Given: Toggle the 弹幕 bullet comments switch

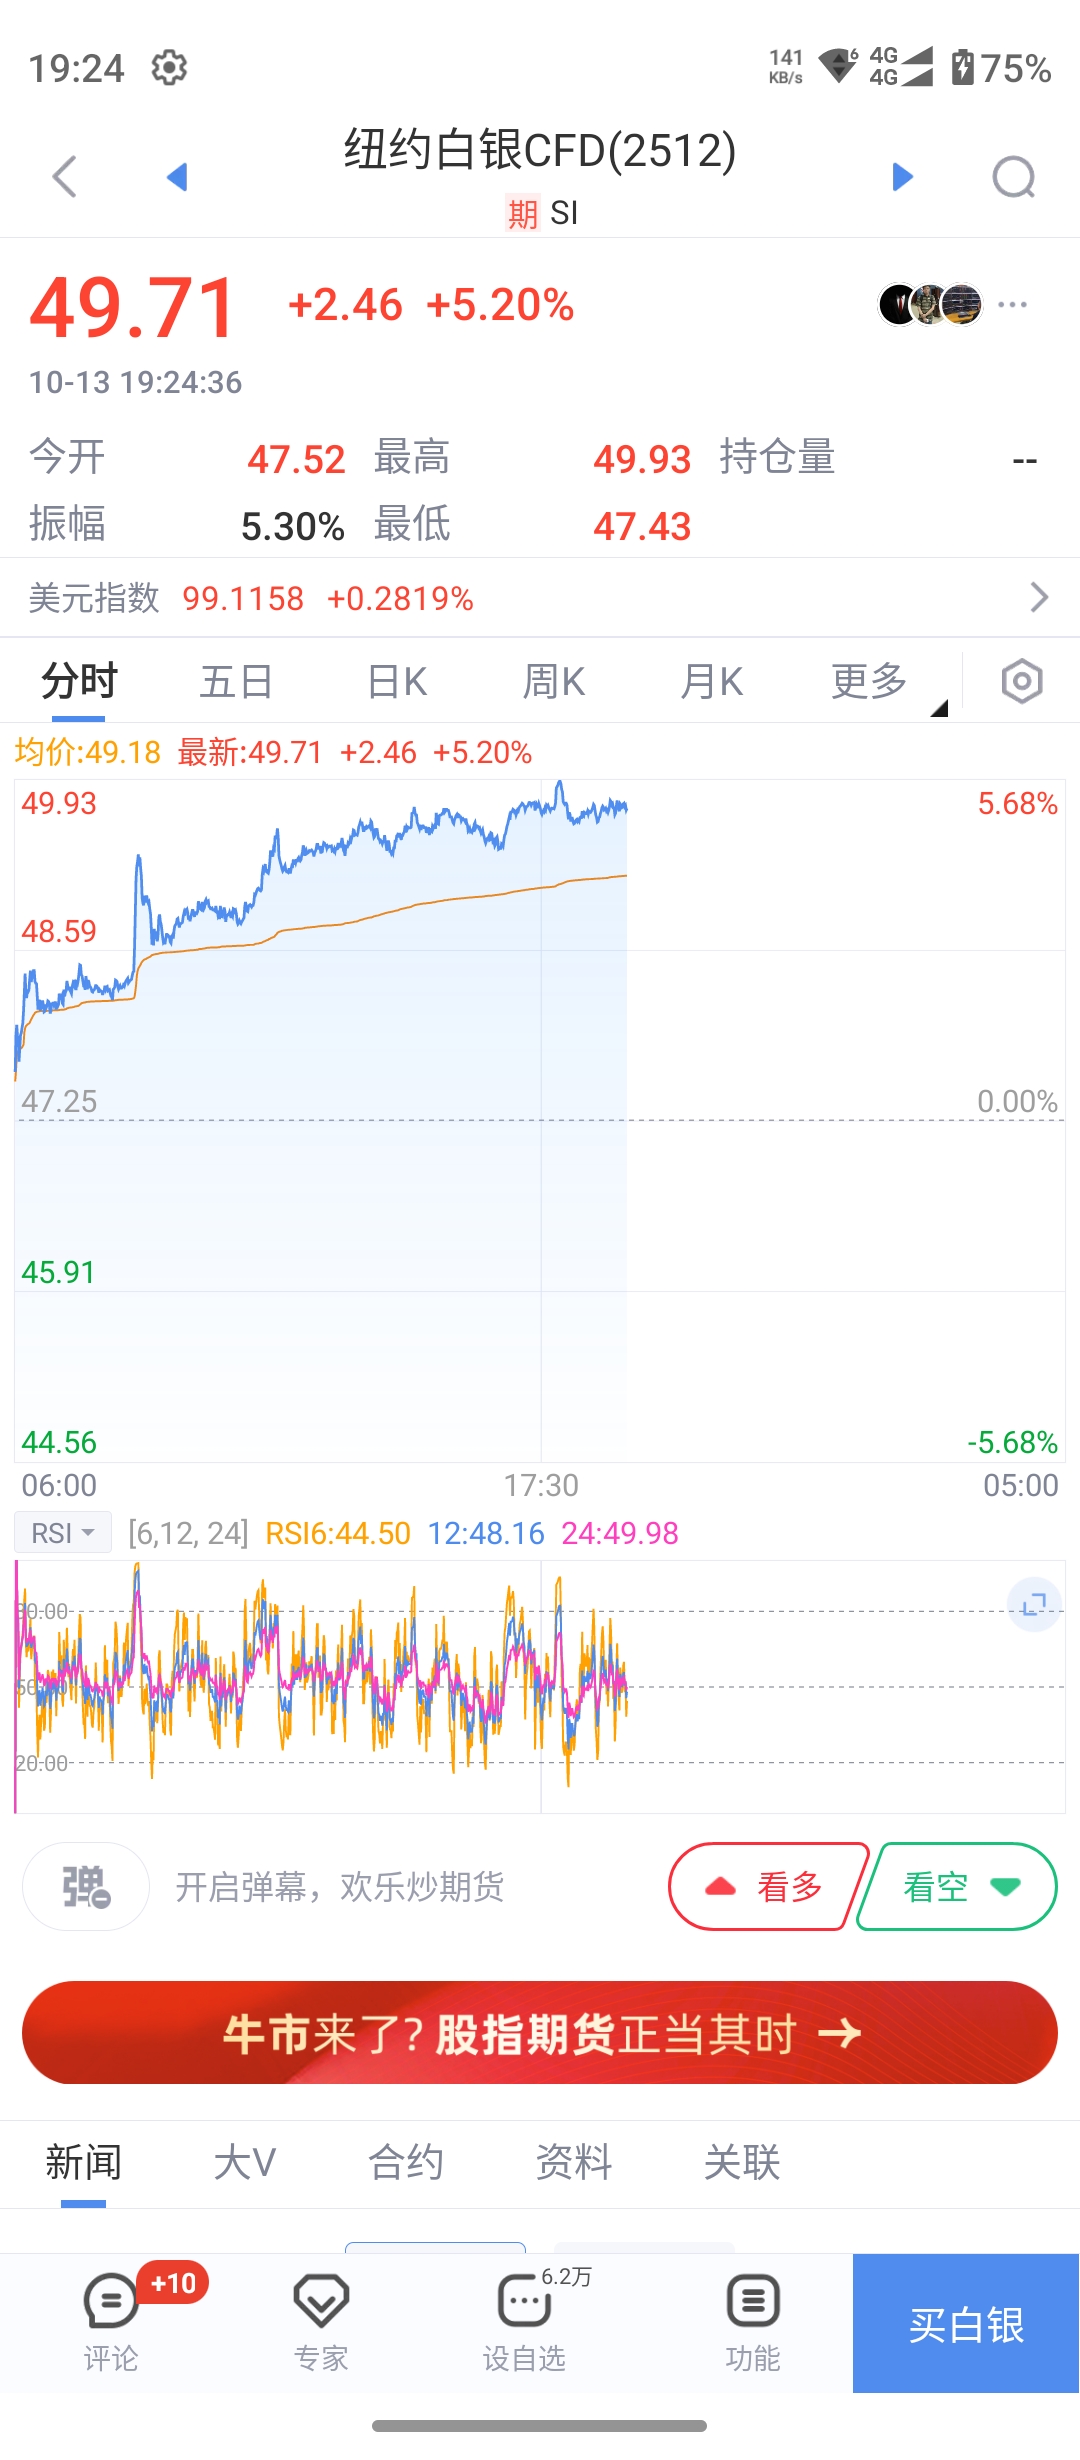Looking at the screenshot, I should point(86,1887).
